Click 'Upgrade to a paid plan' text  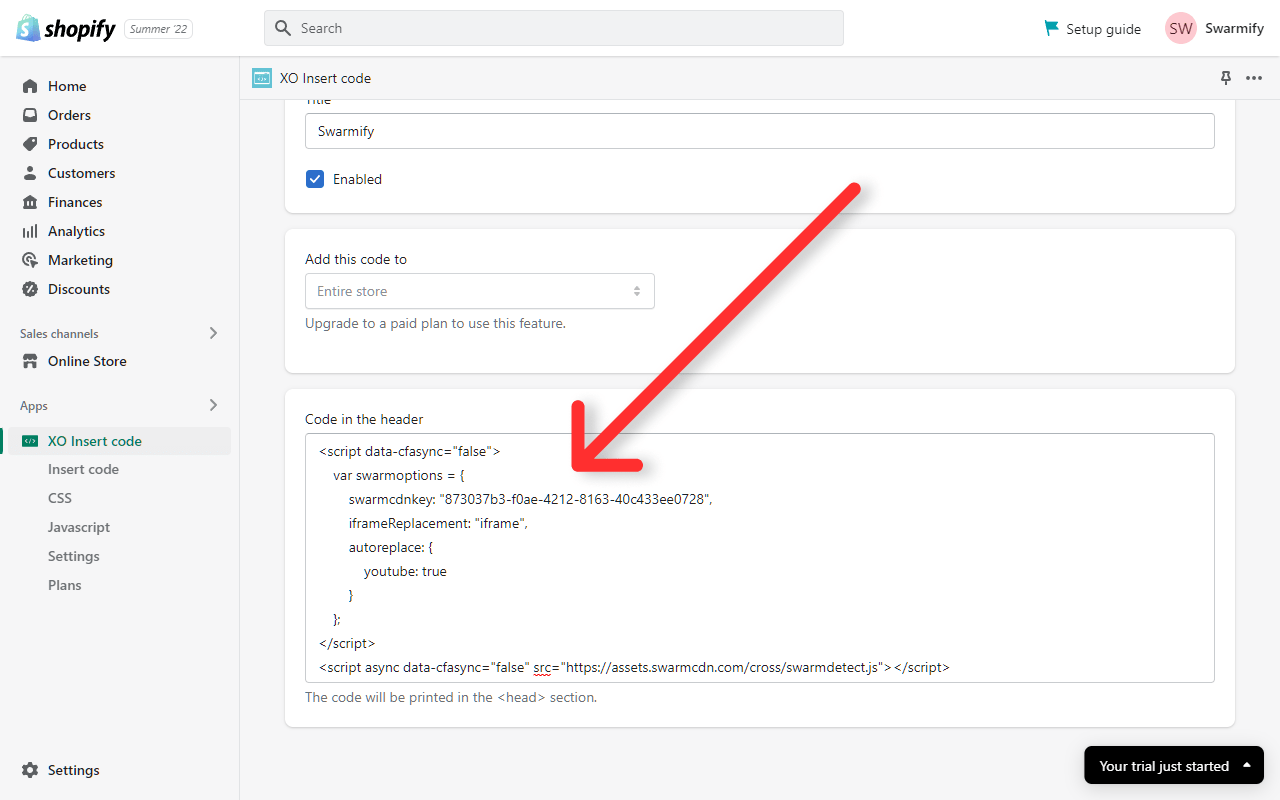[435, 323]
